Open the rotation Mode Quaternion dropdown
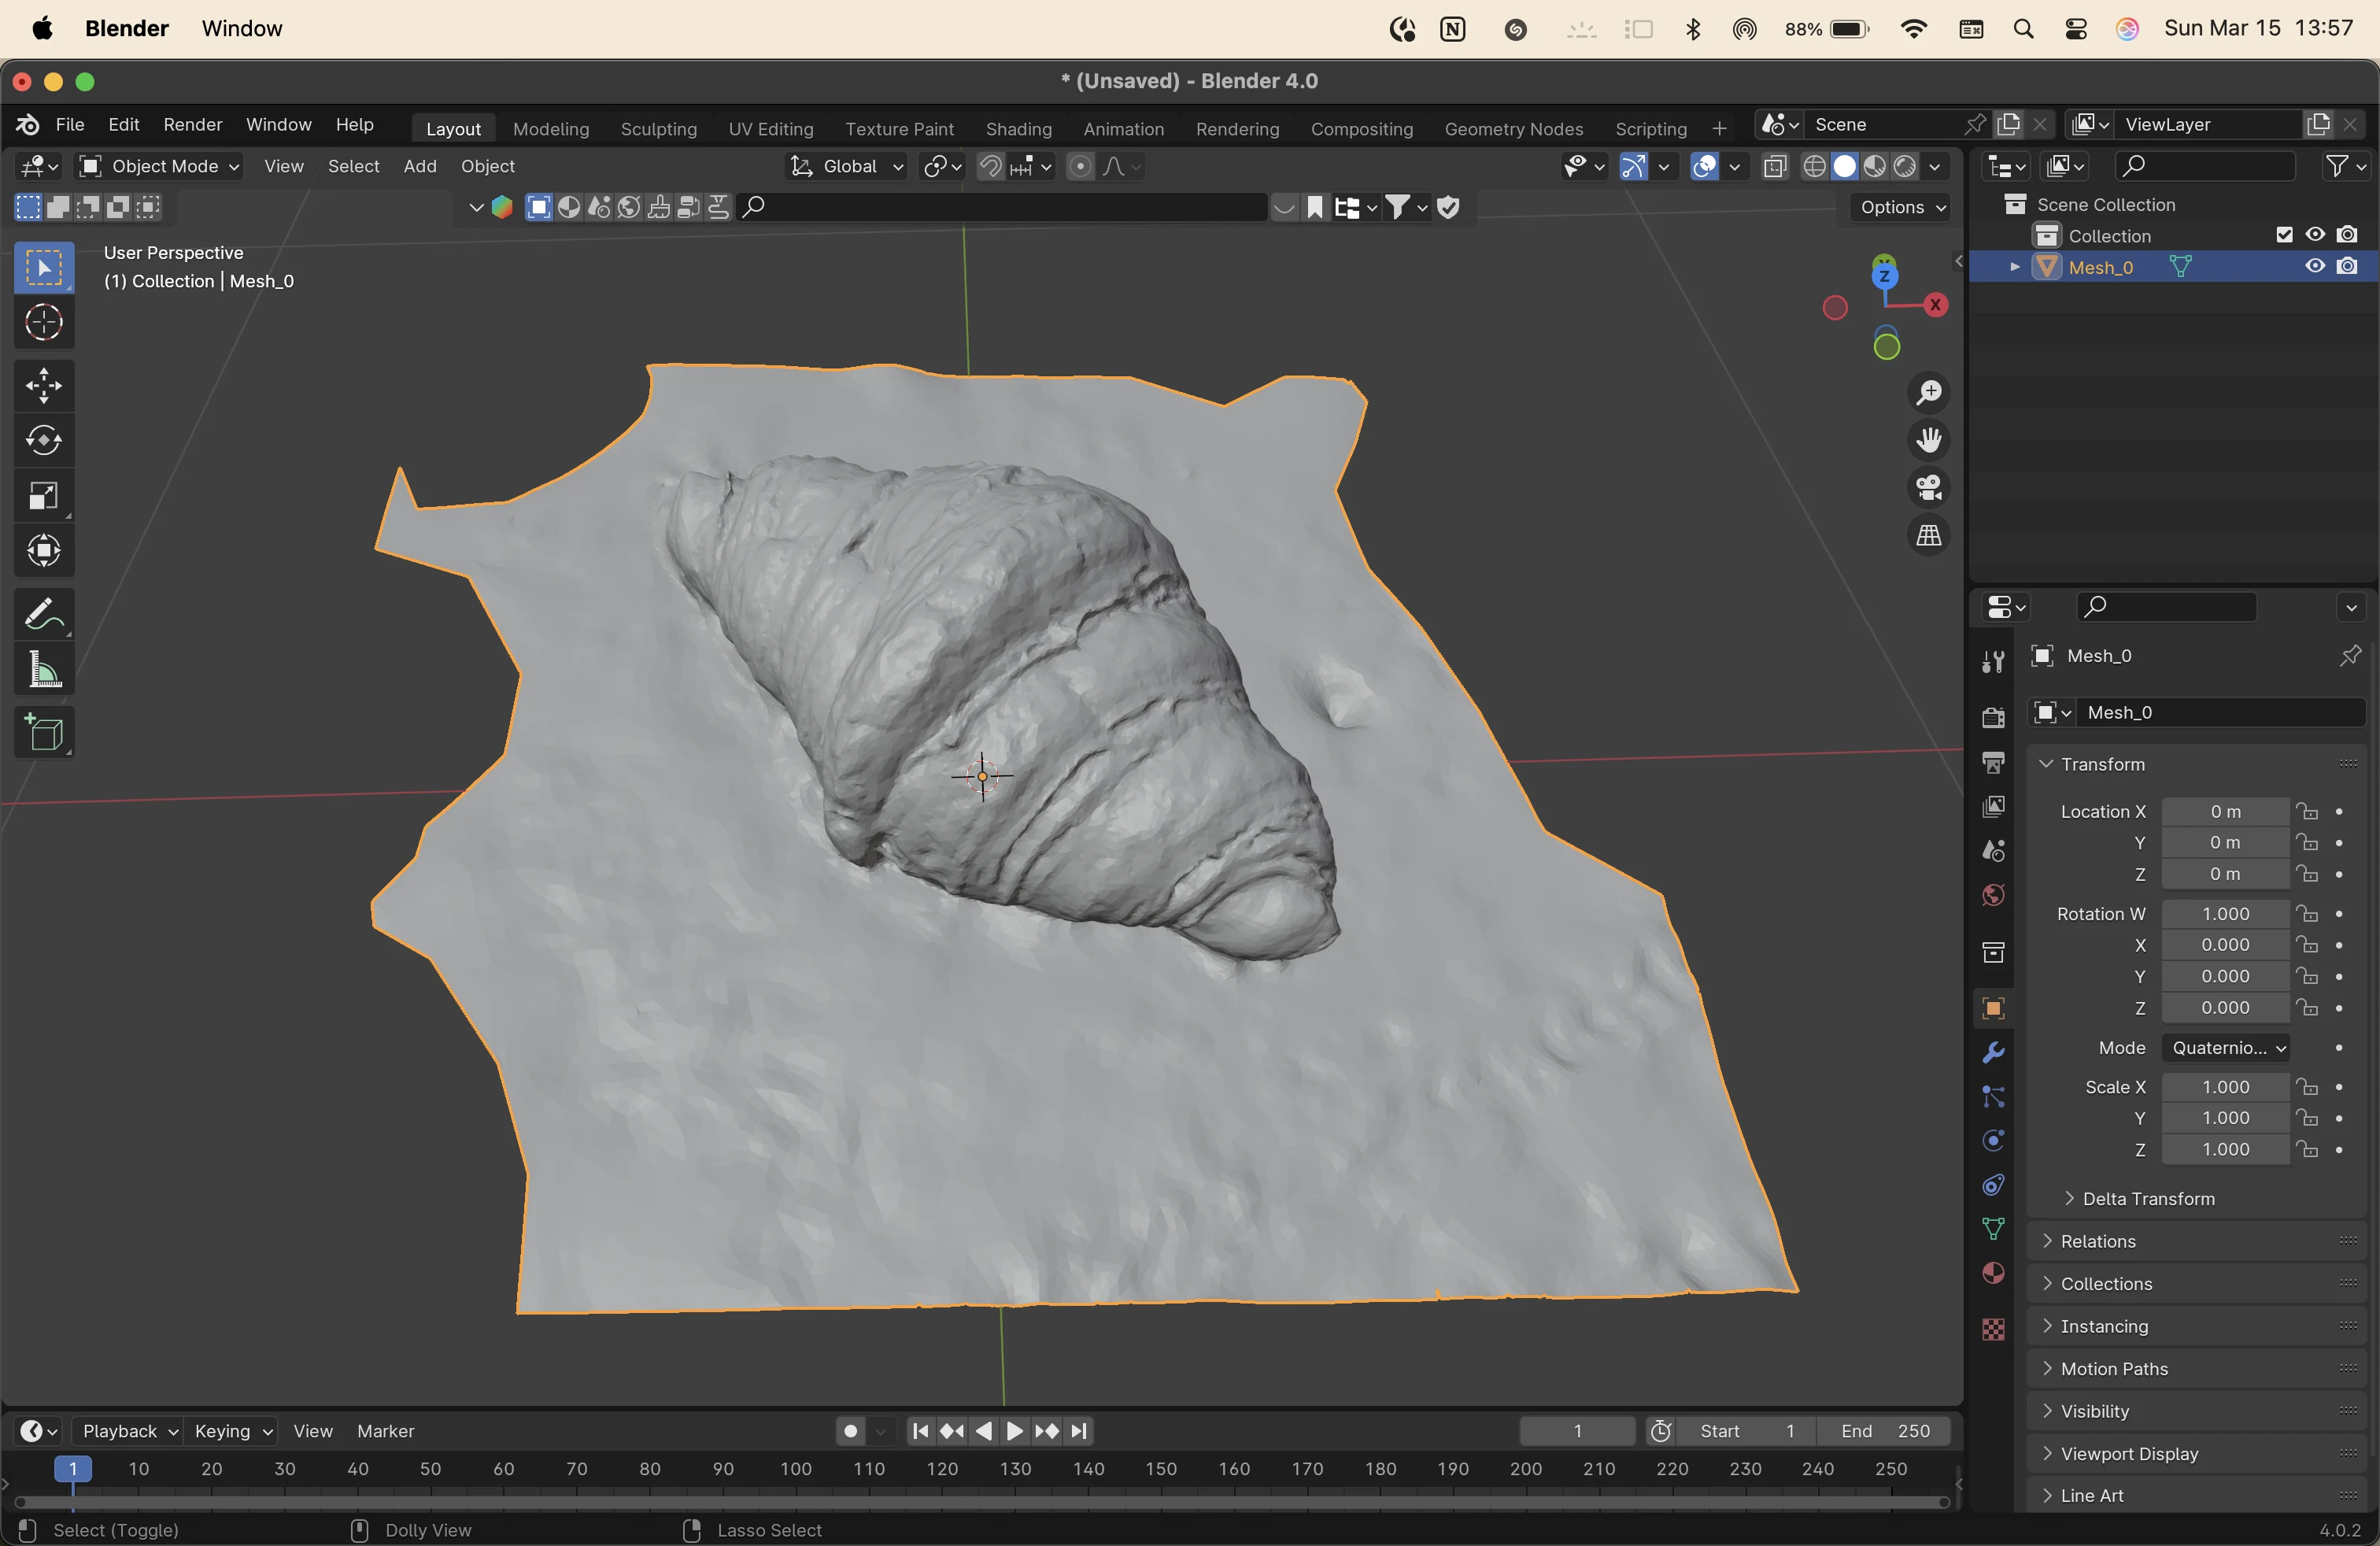2380x1546 pixels. (x=2227, y=1048)
